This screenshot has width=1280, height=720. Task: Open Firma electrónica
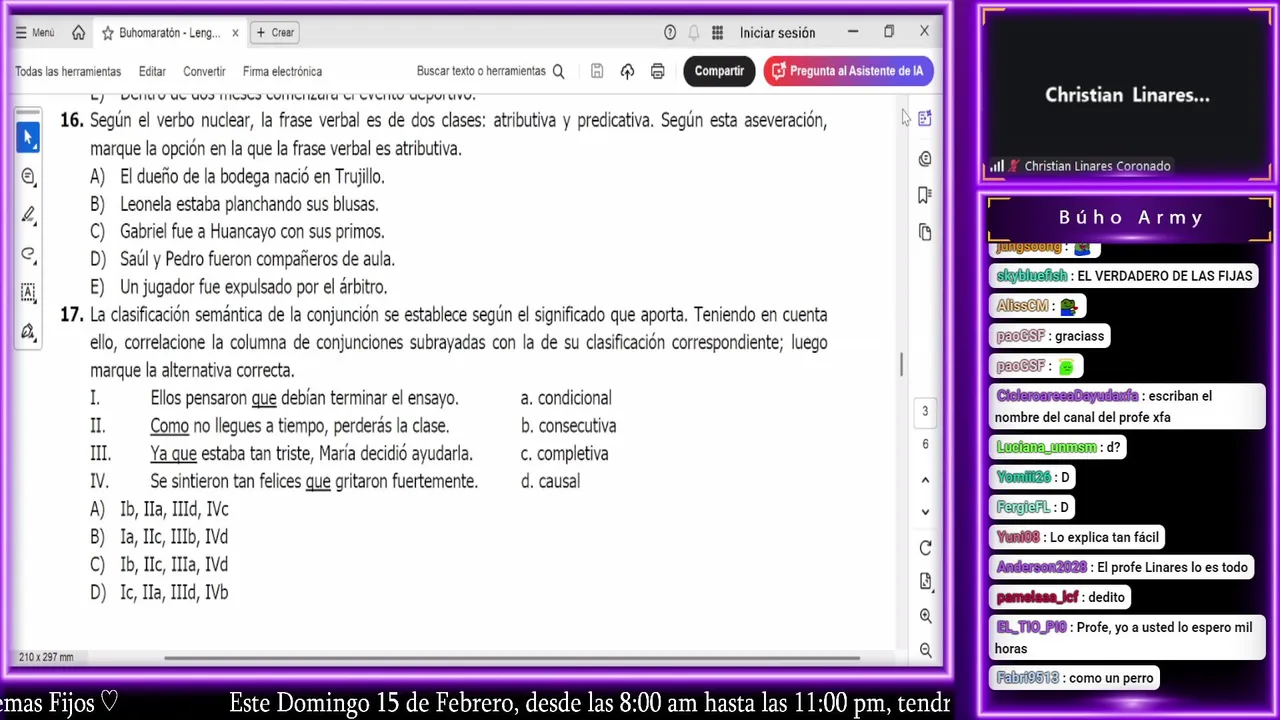(282, 71)
